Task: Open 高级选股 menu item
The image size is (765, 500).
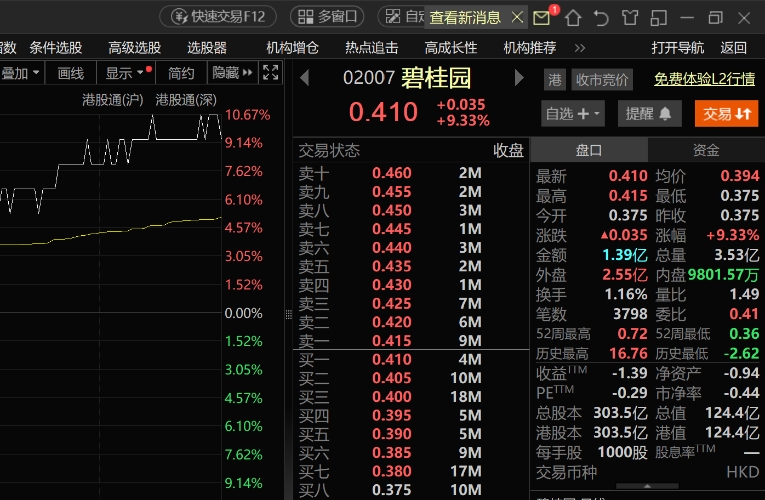Action: 135,48
